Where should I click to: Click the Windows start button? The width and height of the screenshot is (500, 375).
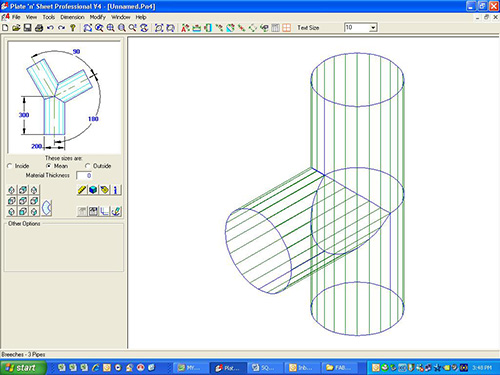[23, 368]
